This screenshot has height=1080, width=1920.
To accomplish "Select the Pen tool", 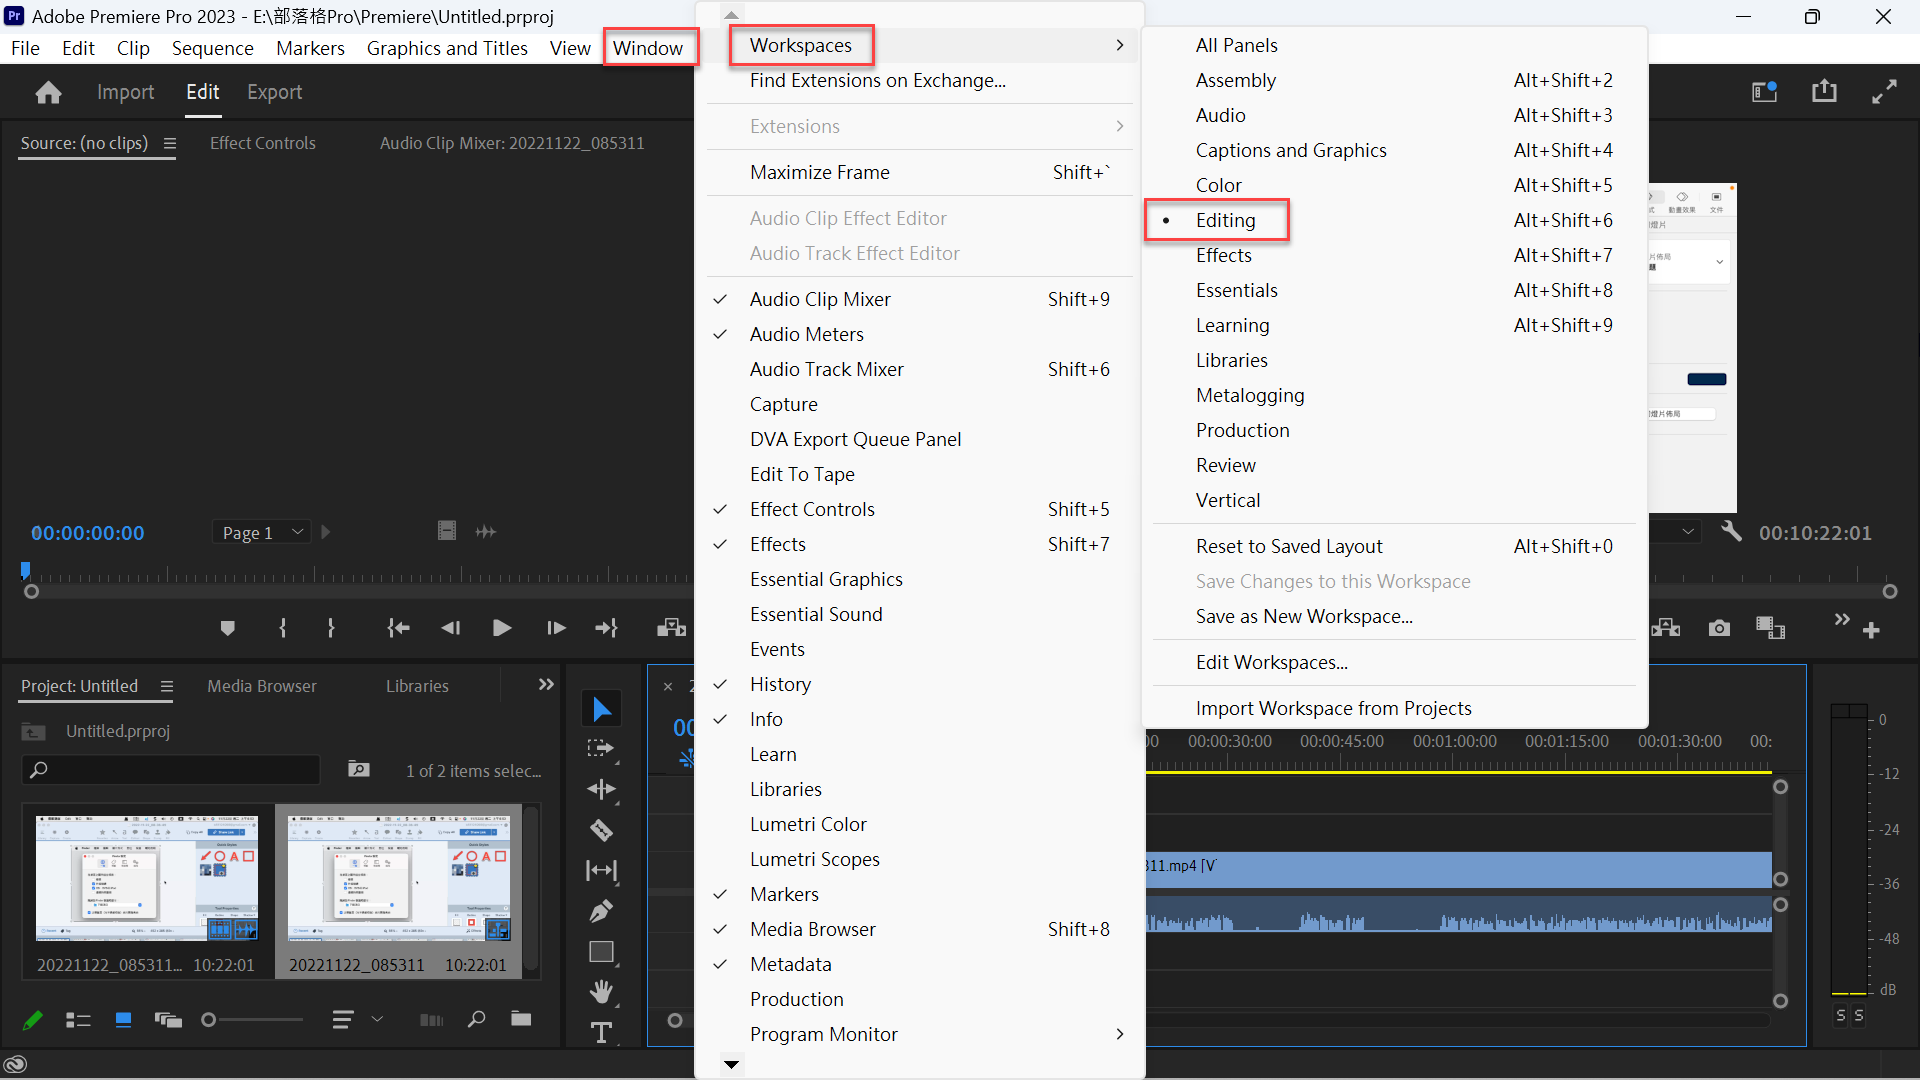I will 601,911.
